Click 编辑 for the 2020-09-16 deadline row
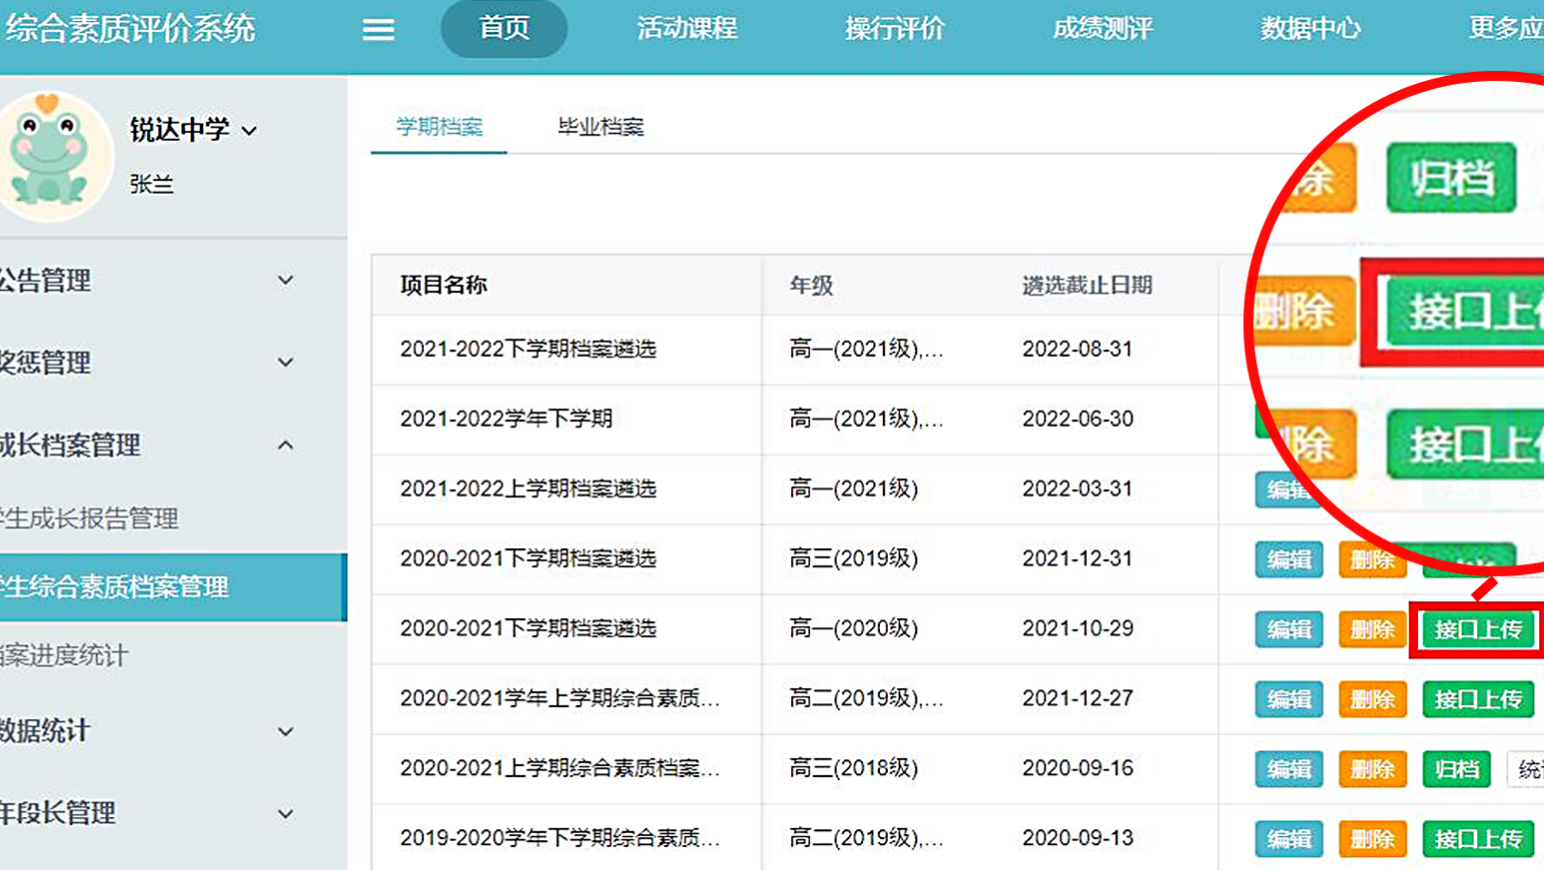Screen dimensions: 1544x870 coord(1289,769)
